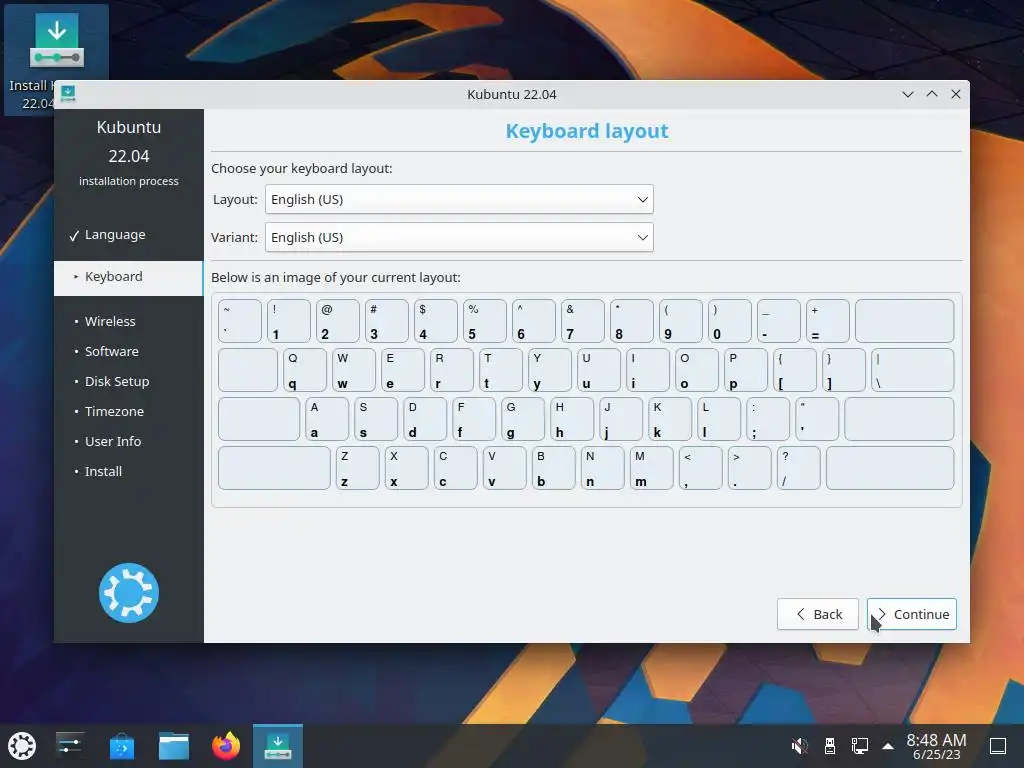
Task: Click 'Choose your keyboard layout:' label
Action: [302, 168]
